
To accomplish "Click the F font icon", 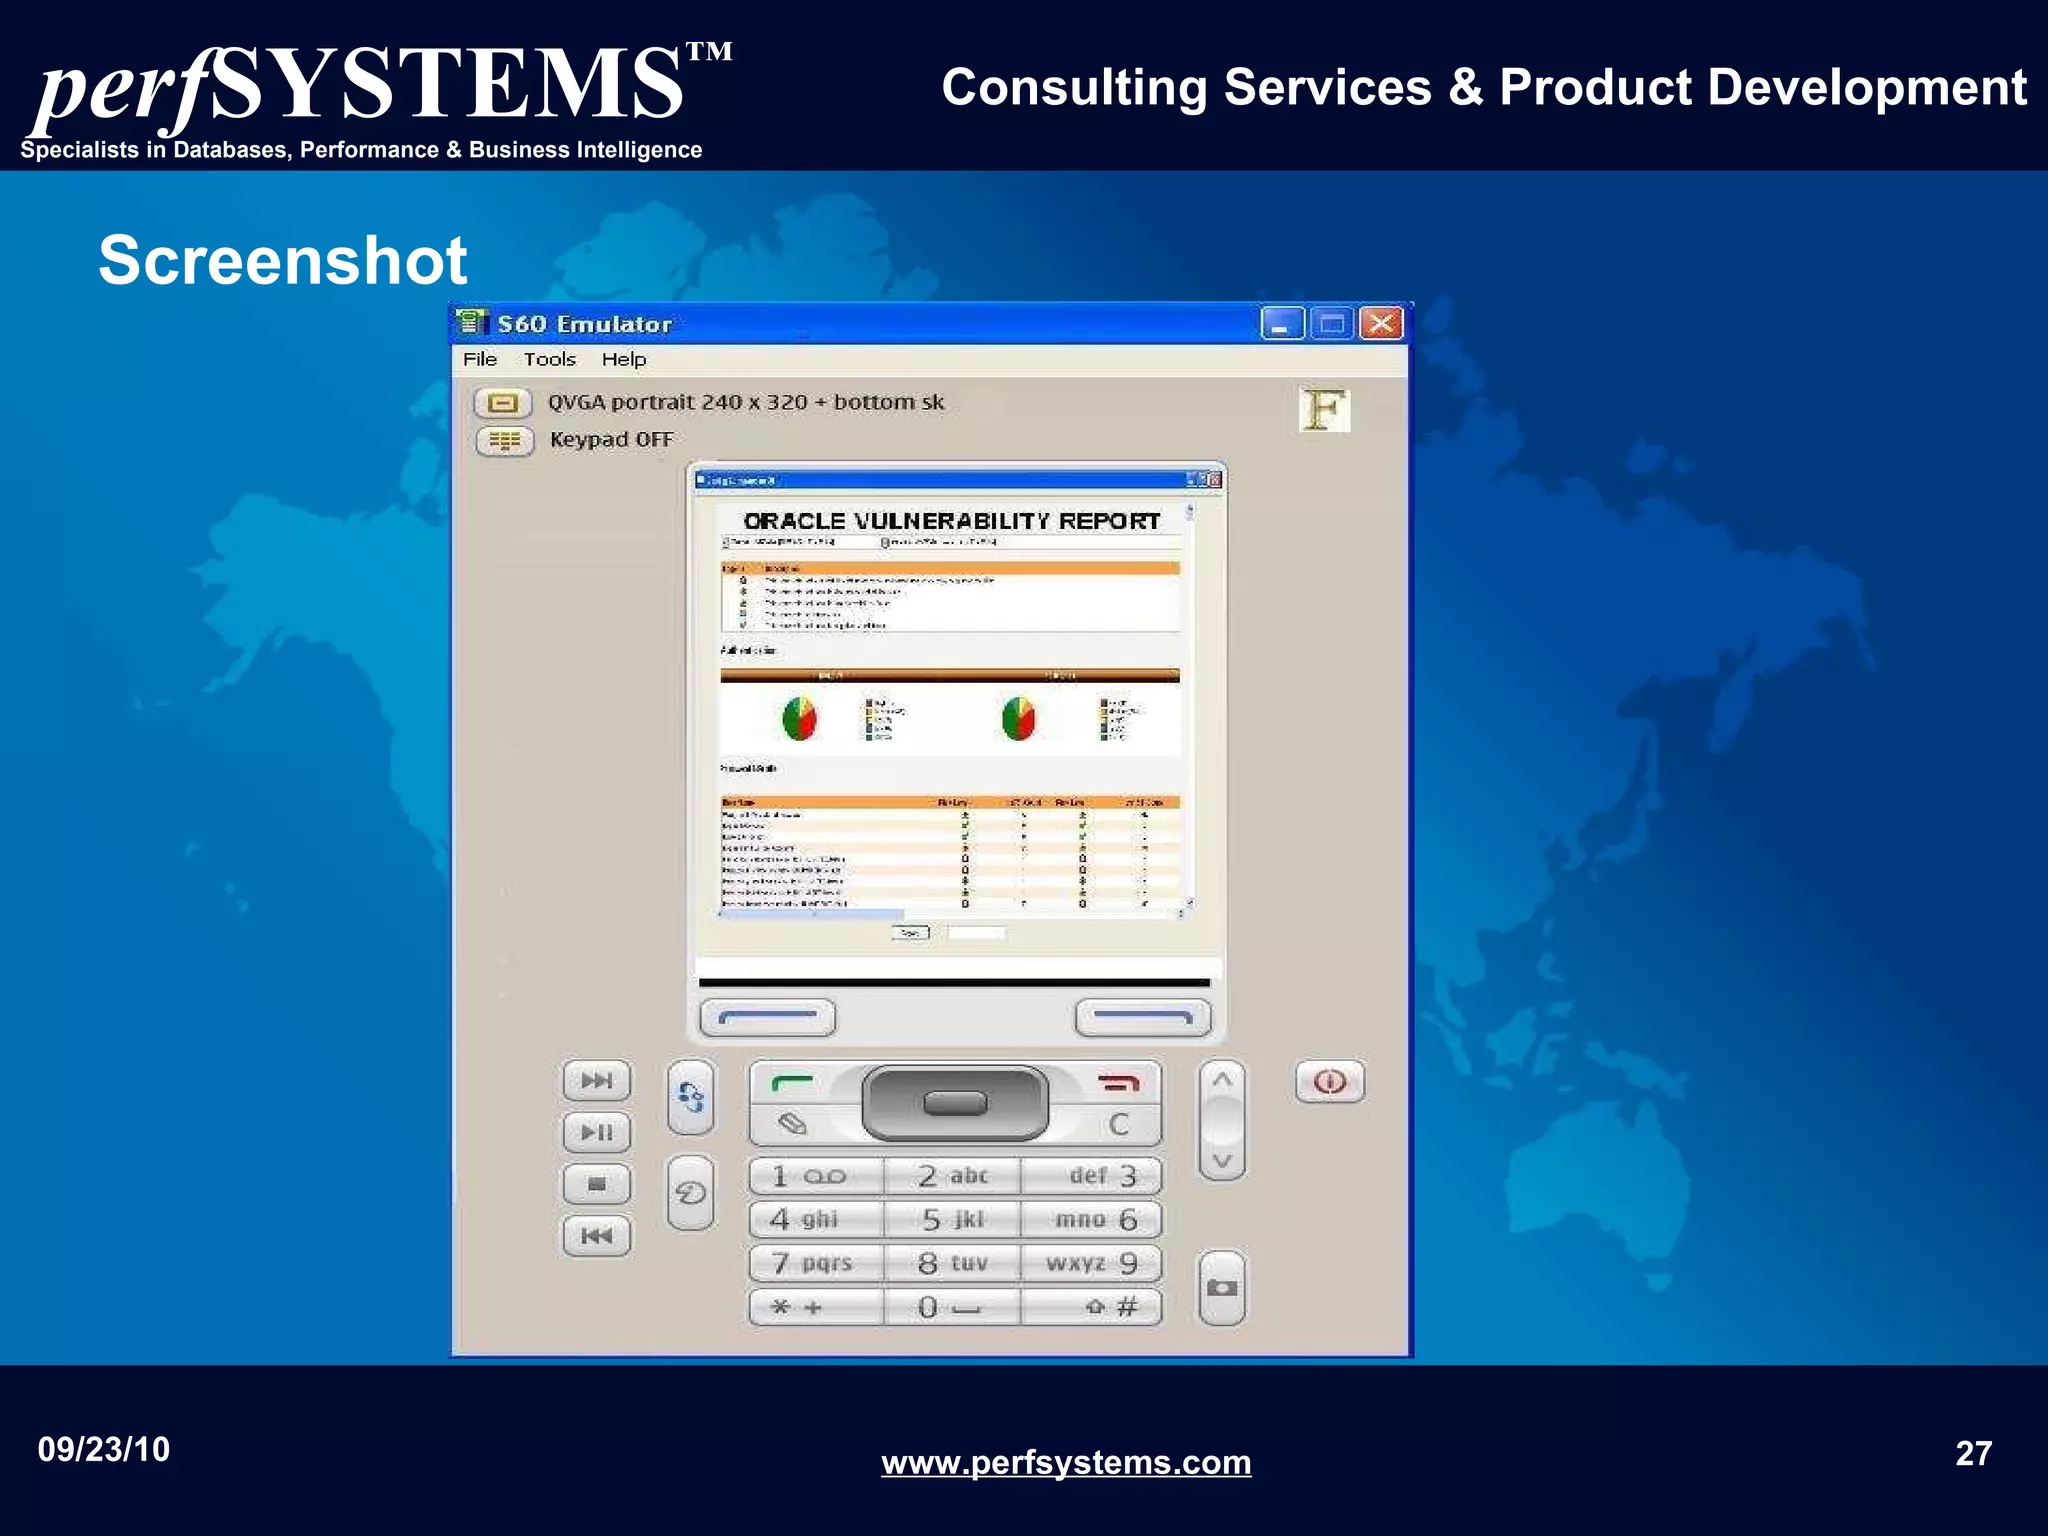I will click(1324, 410).
